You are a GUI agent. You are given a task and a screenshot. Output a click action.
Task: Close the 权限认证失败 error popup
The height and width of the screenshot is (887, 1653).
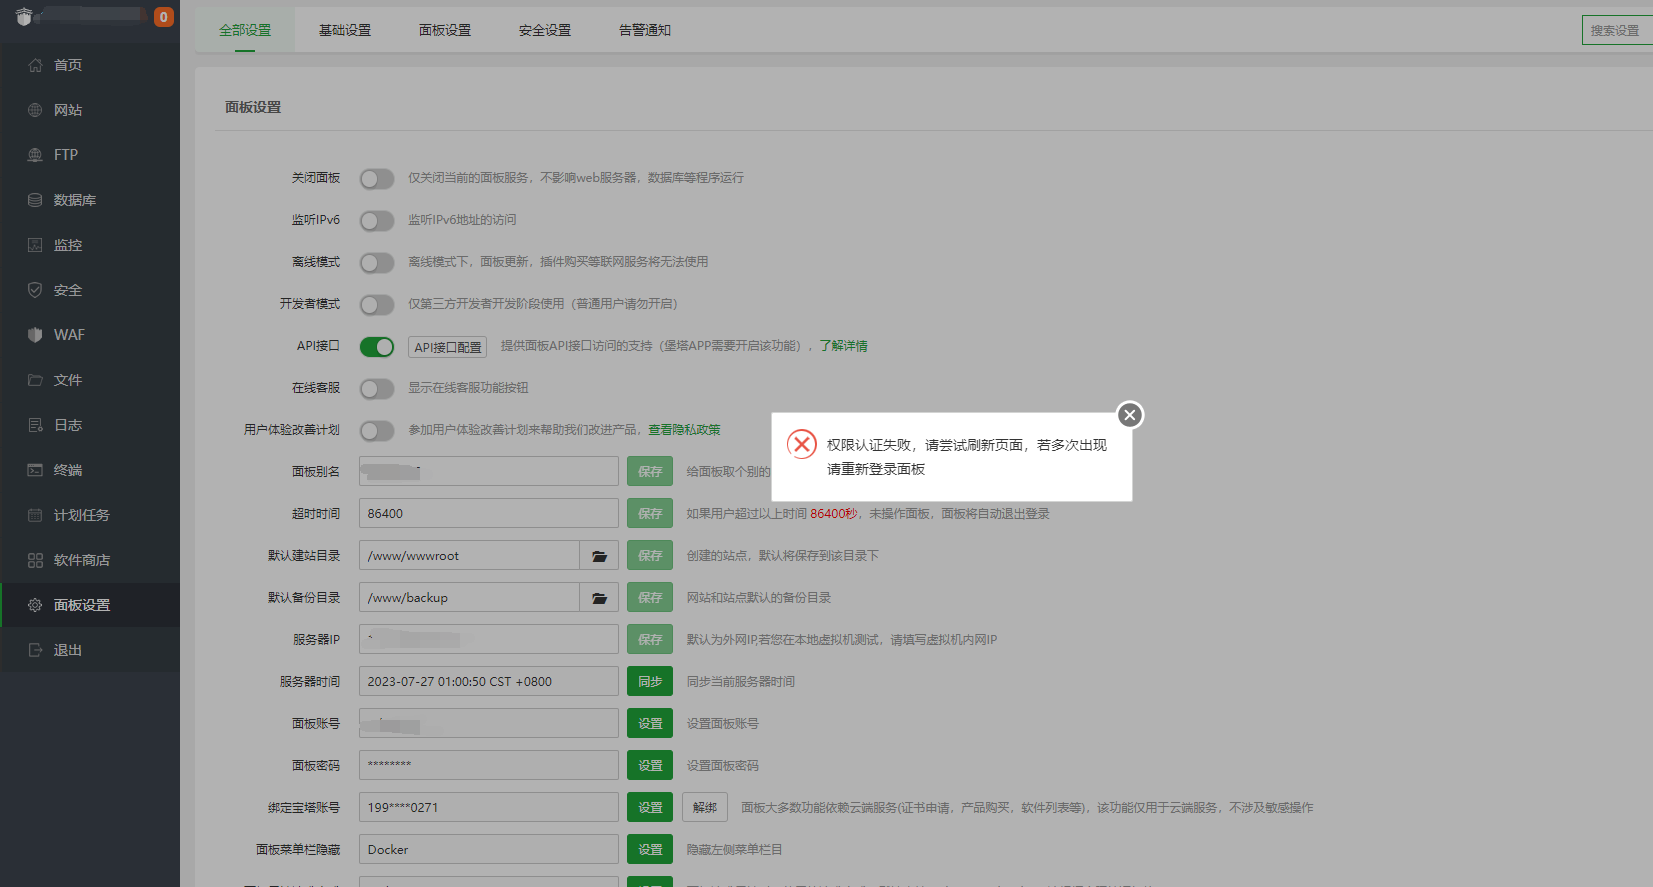coord(1130,415)
